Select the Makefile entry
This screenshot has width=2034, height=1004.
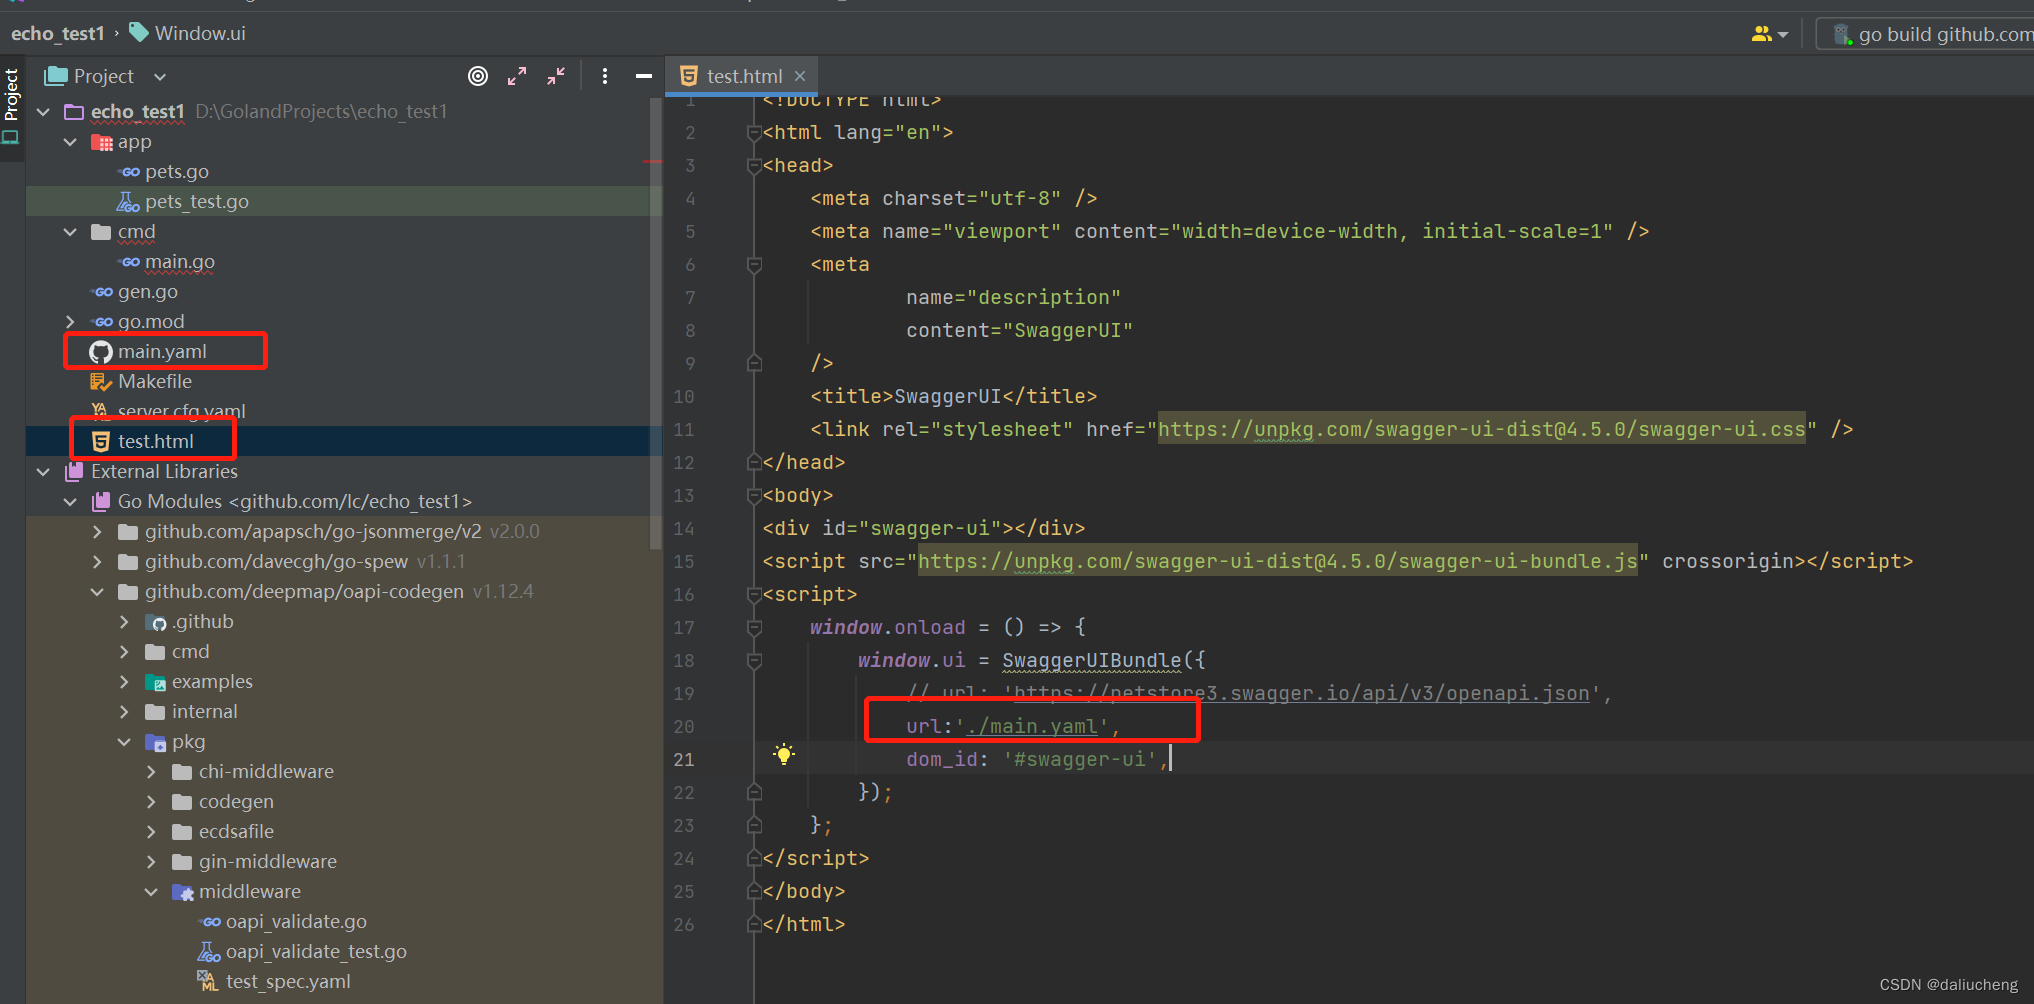tap(155, 382)
